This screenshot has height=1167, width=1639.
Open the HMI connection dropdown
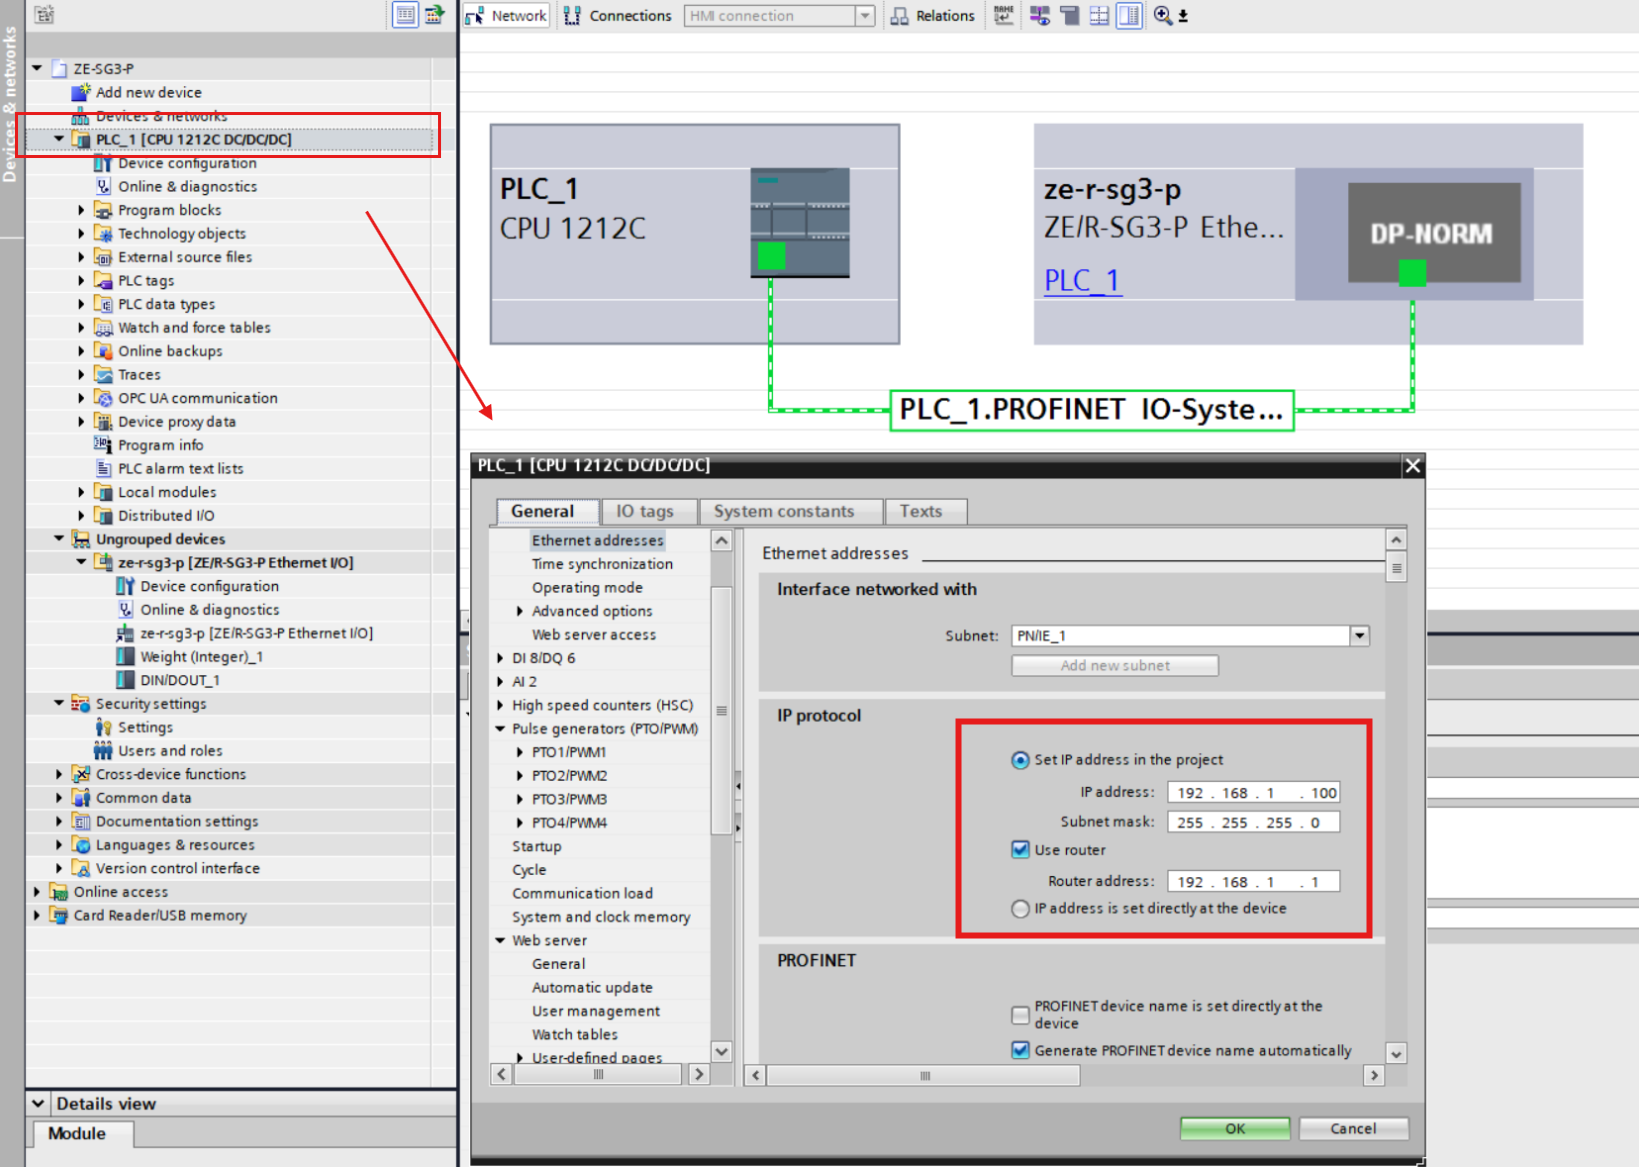[865, 16]
